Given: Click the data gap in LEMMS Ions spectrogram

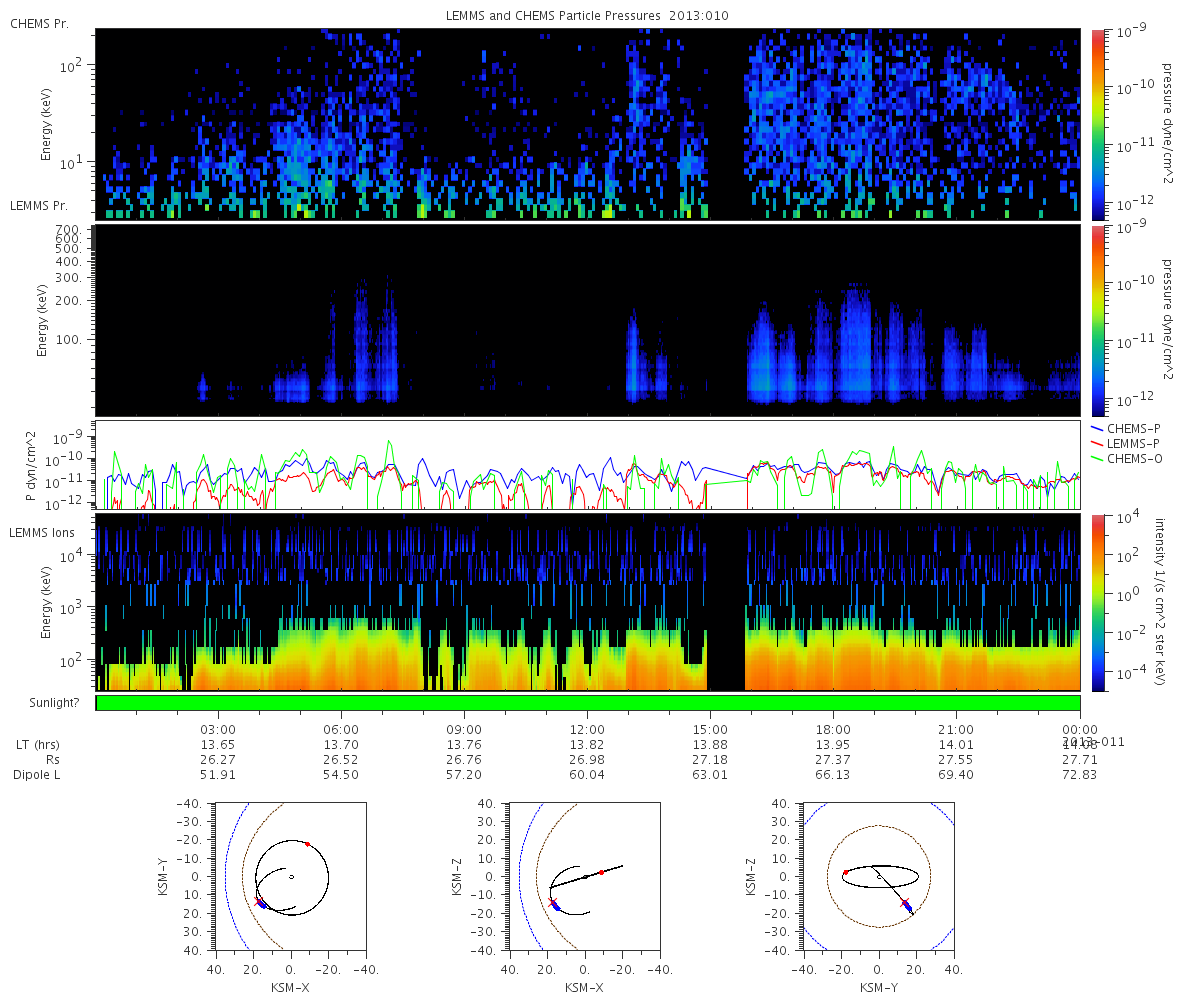Looking at the screenshot, I should point(726,602).
